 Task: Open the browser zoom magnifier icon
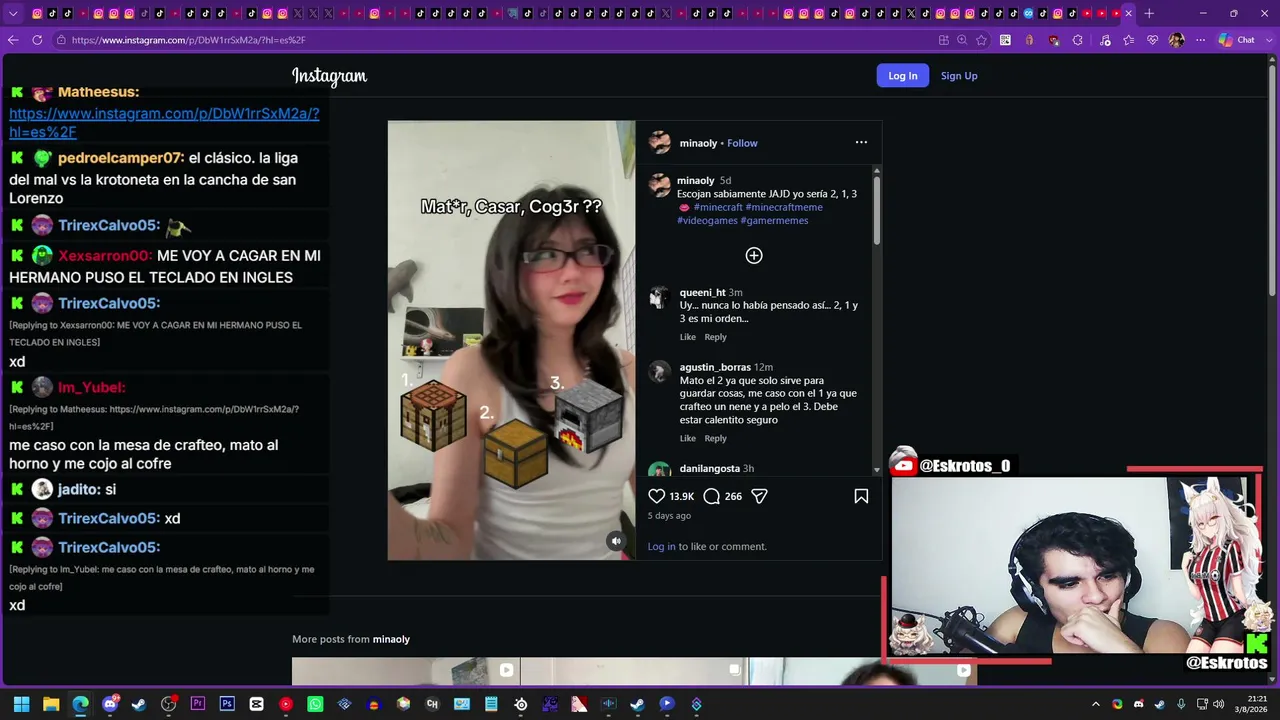[962, 40]
